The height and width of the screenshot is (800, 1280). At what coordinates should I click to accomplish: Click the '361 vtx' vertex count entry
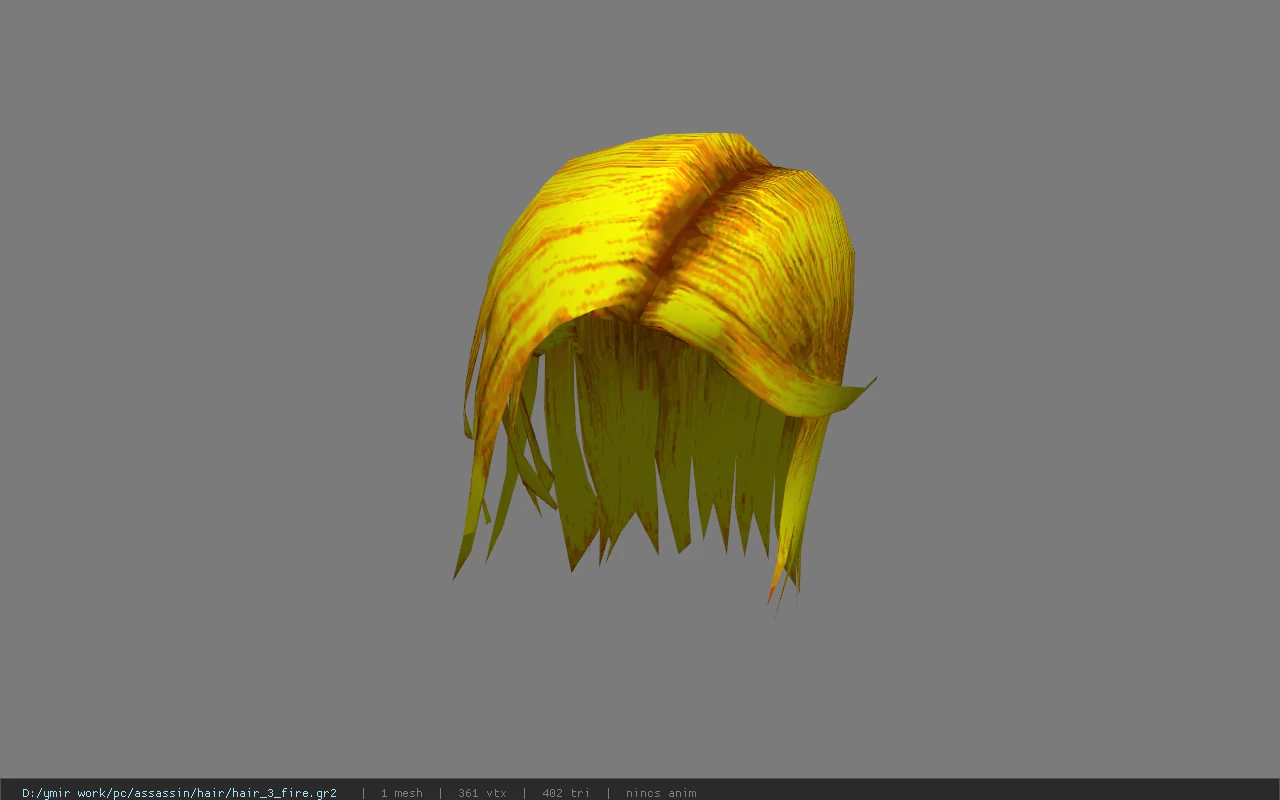tap(482, 793)
